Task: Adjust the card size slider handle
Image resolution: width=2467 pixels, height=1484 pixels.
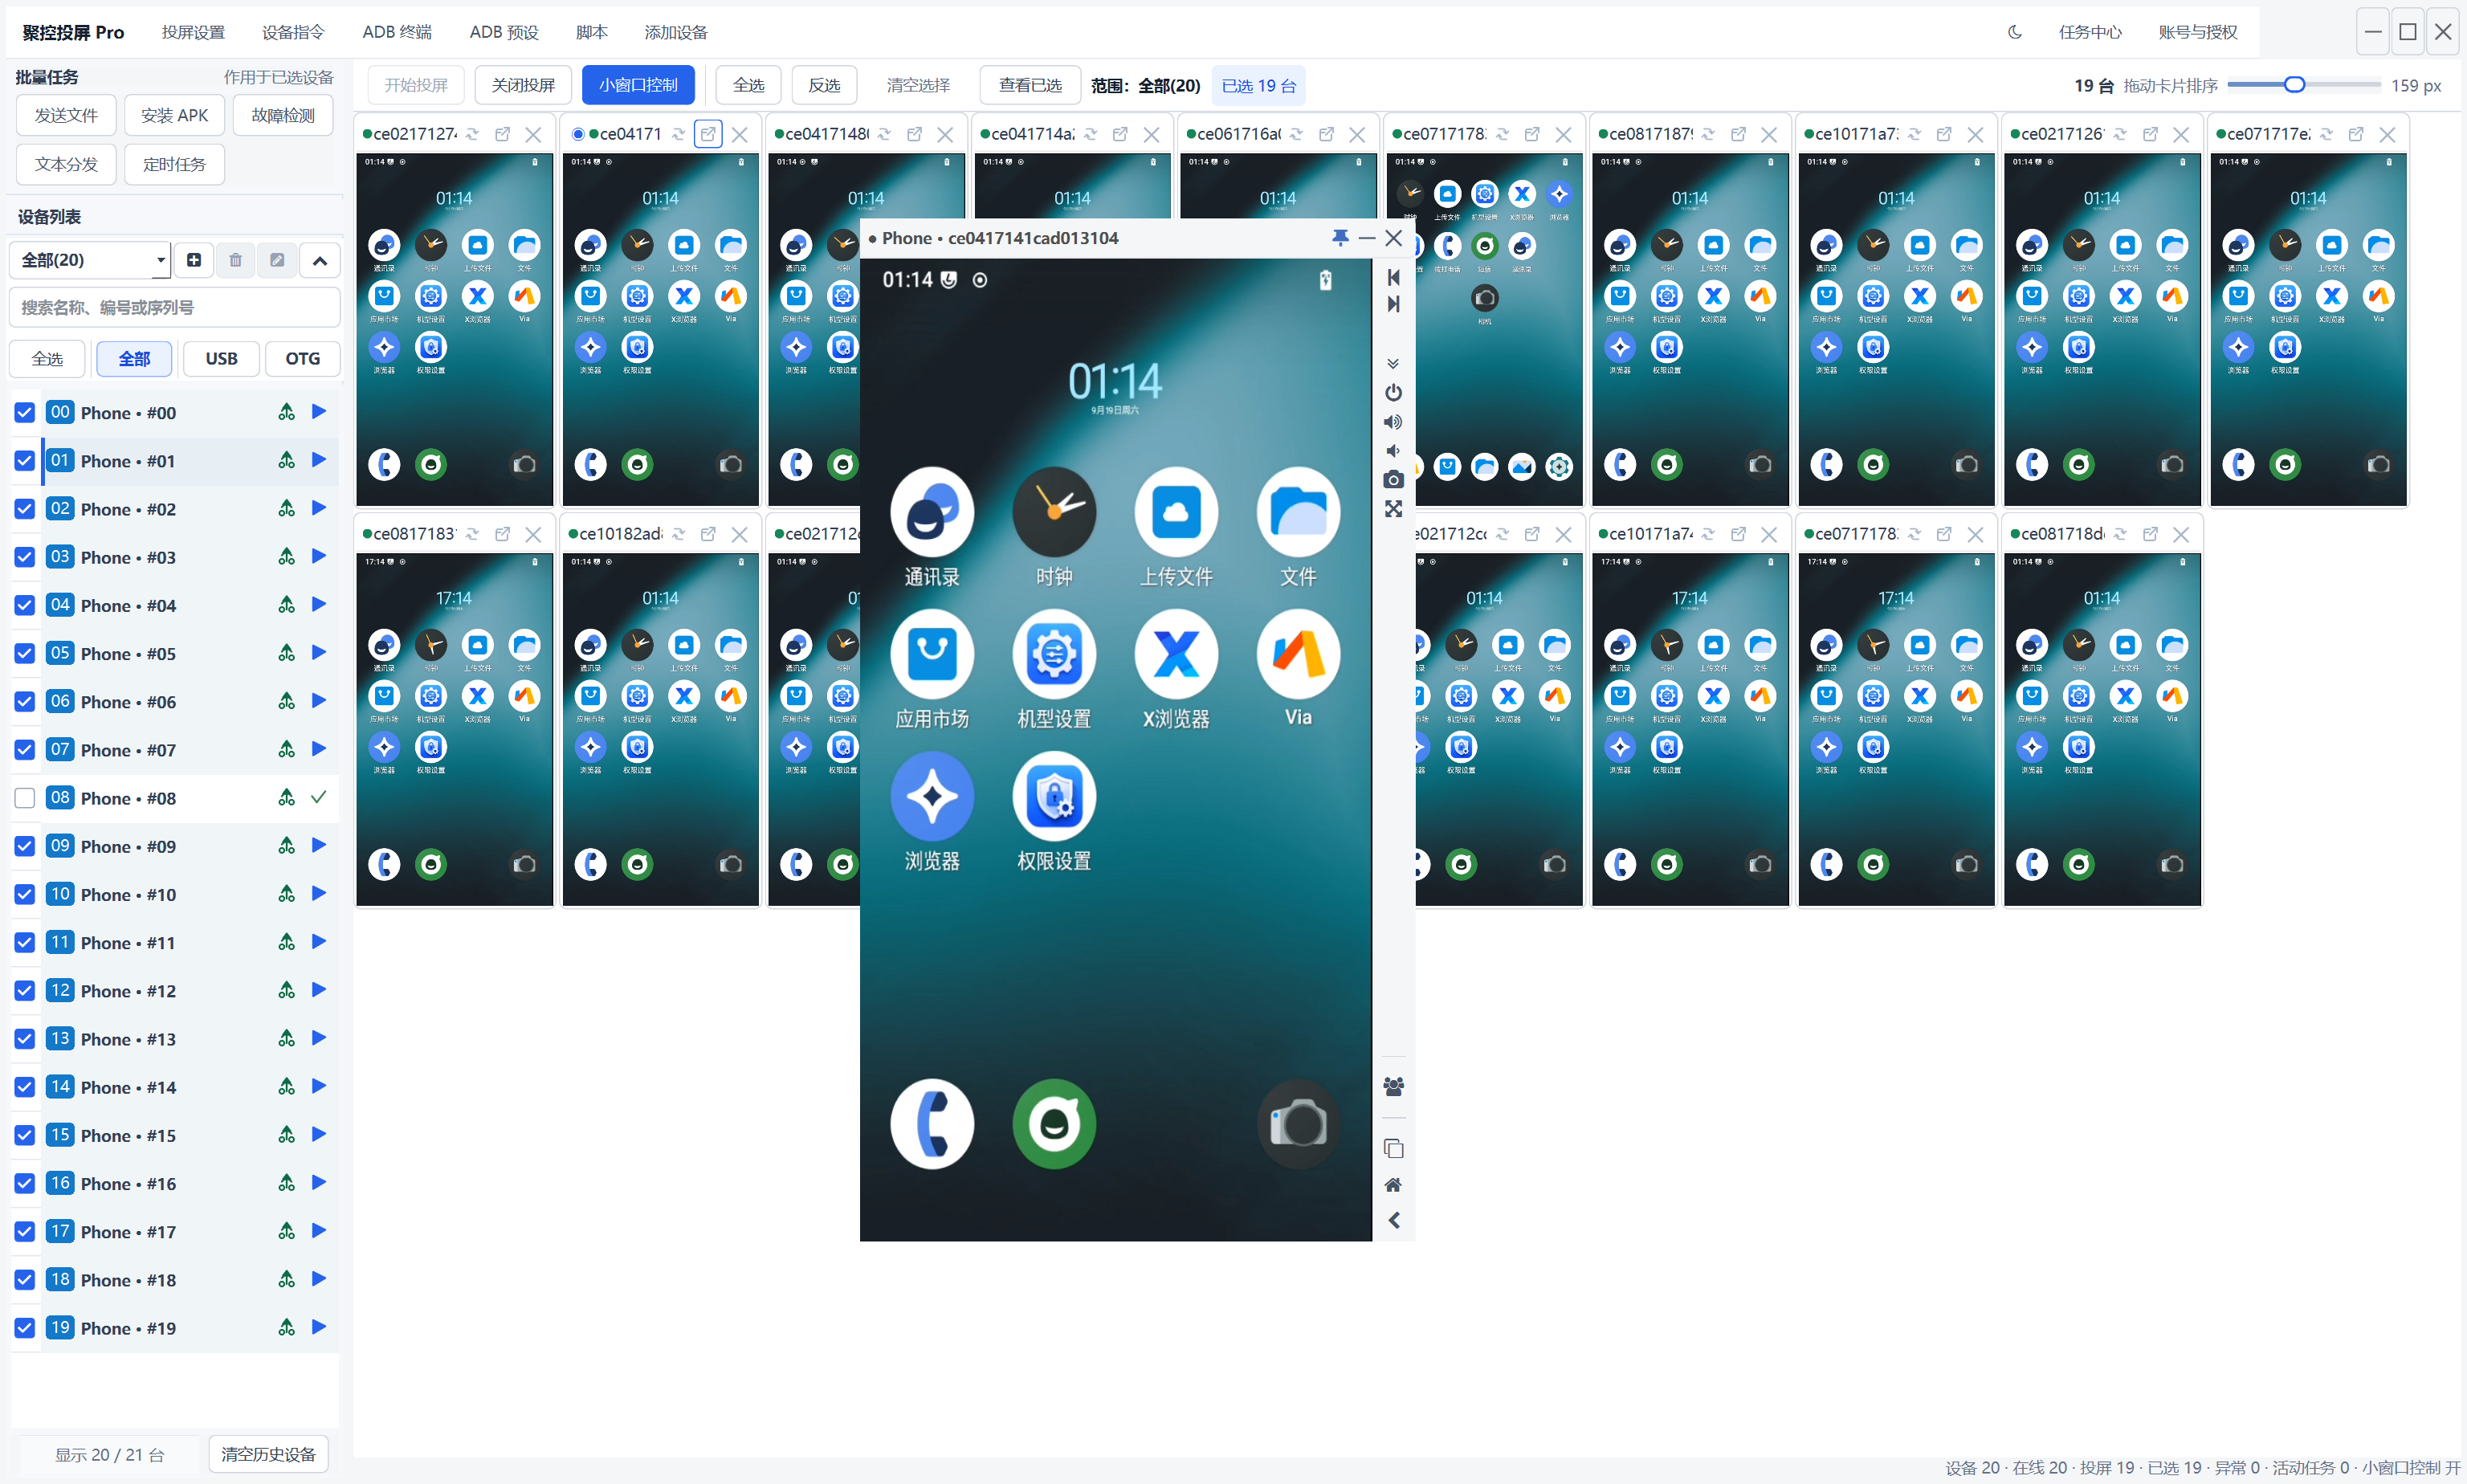Action: click(2295, 85)
